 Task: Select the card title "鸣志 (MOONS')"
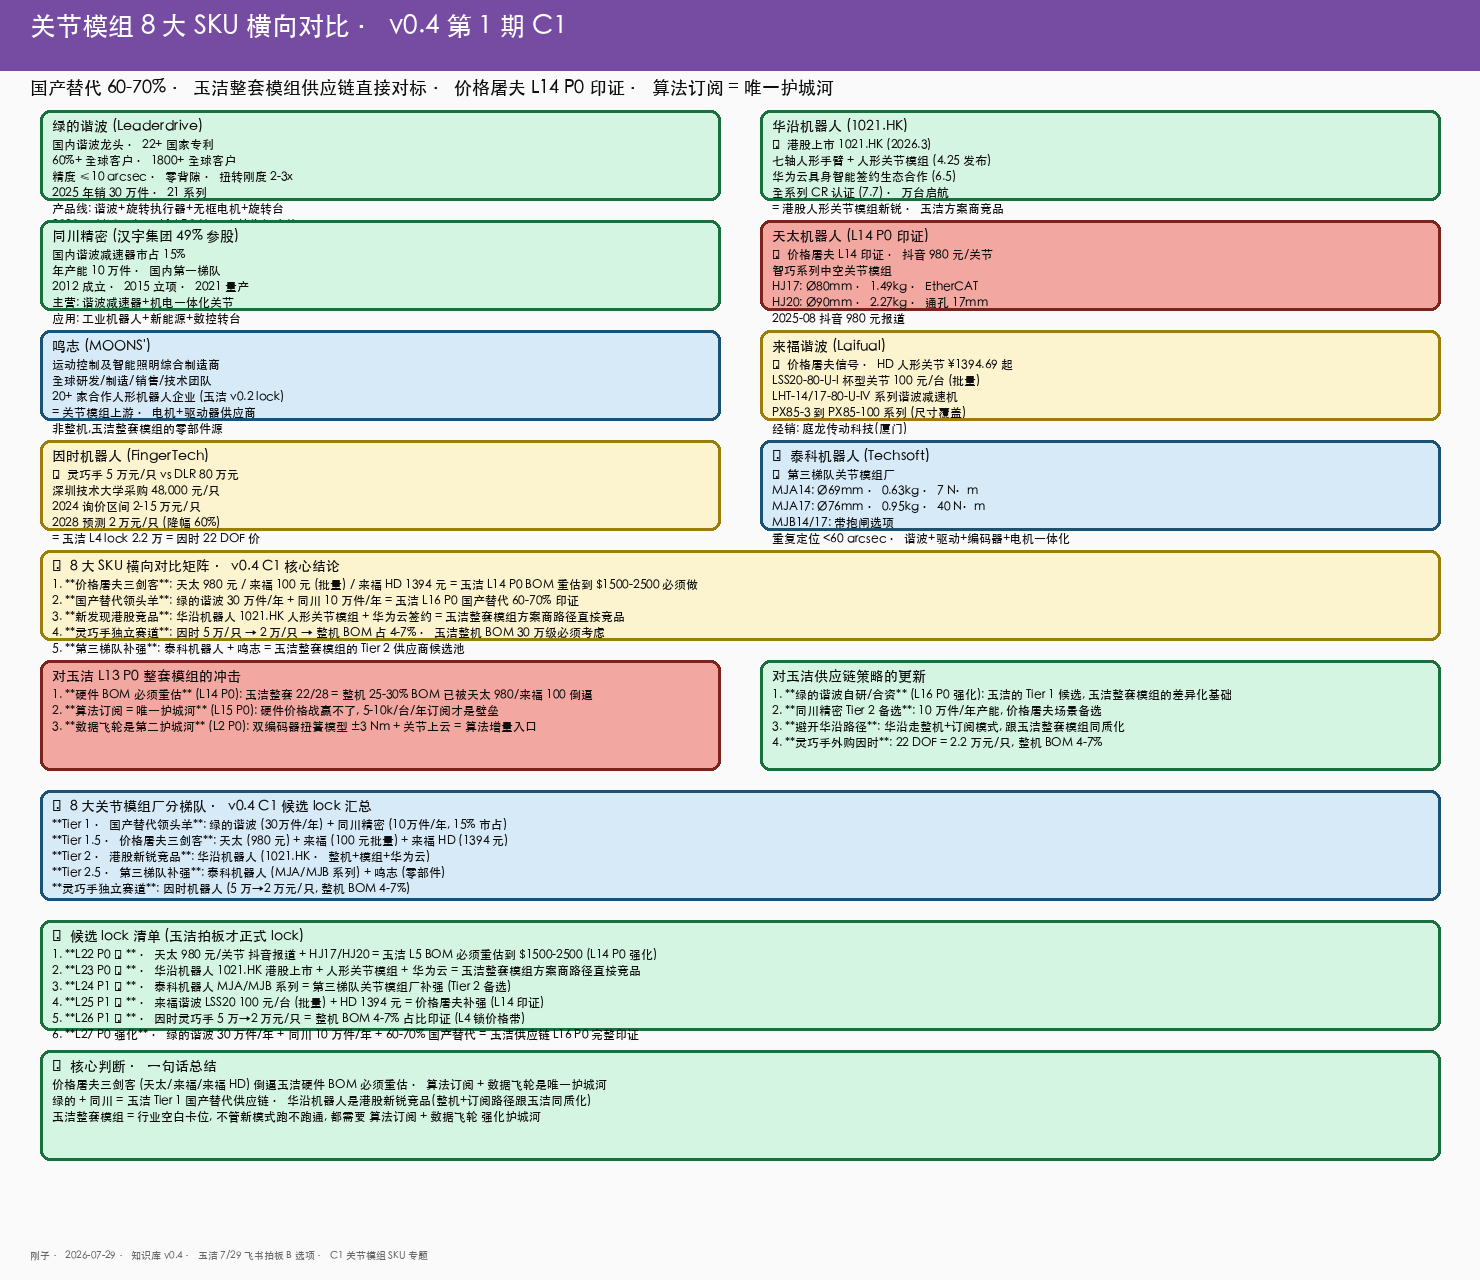click(101, 346)
